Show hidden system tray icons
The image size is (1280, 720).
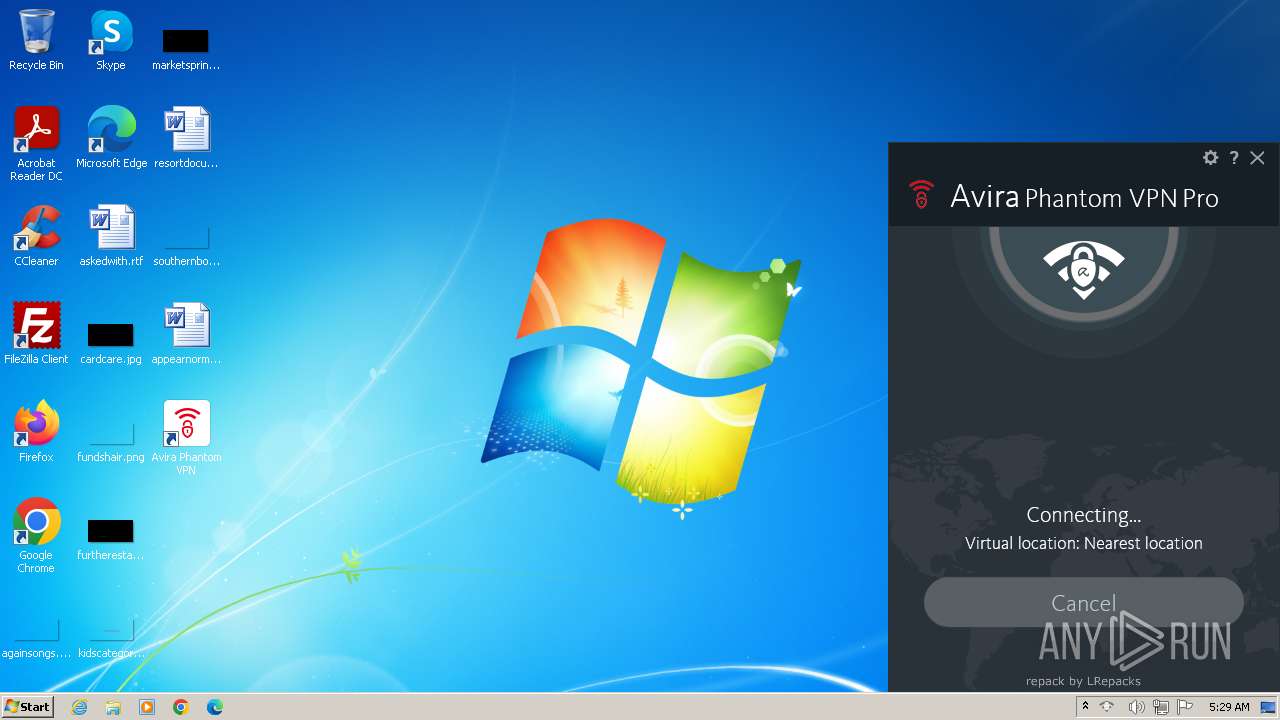click(x=1085, y=707)
